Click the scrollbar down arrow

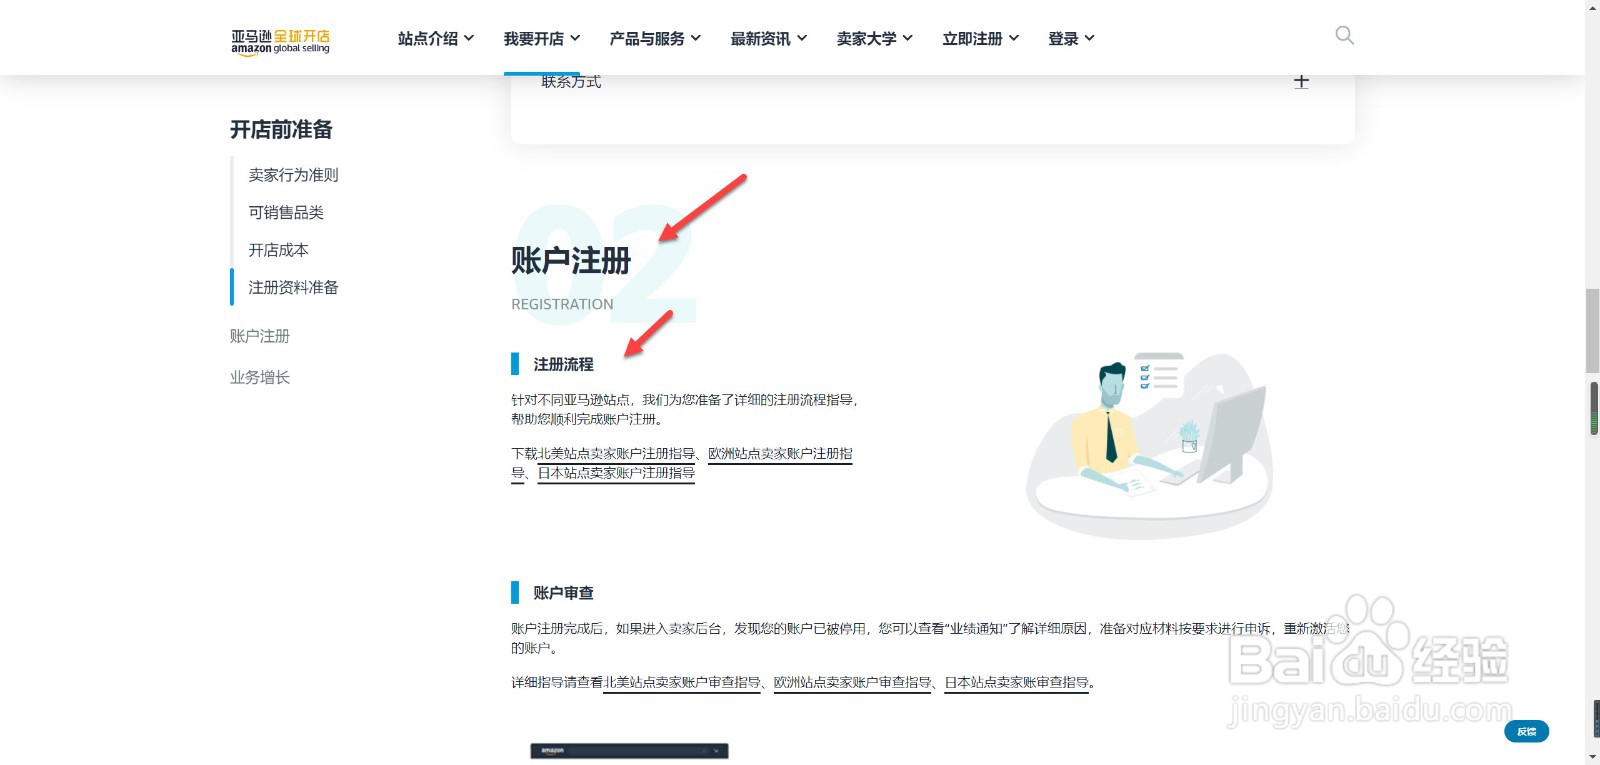1592,758
